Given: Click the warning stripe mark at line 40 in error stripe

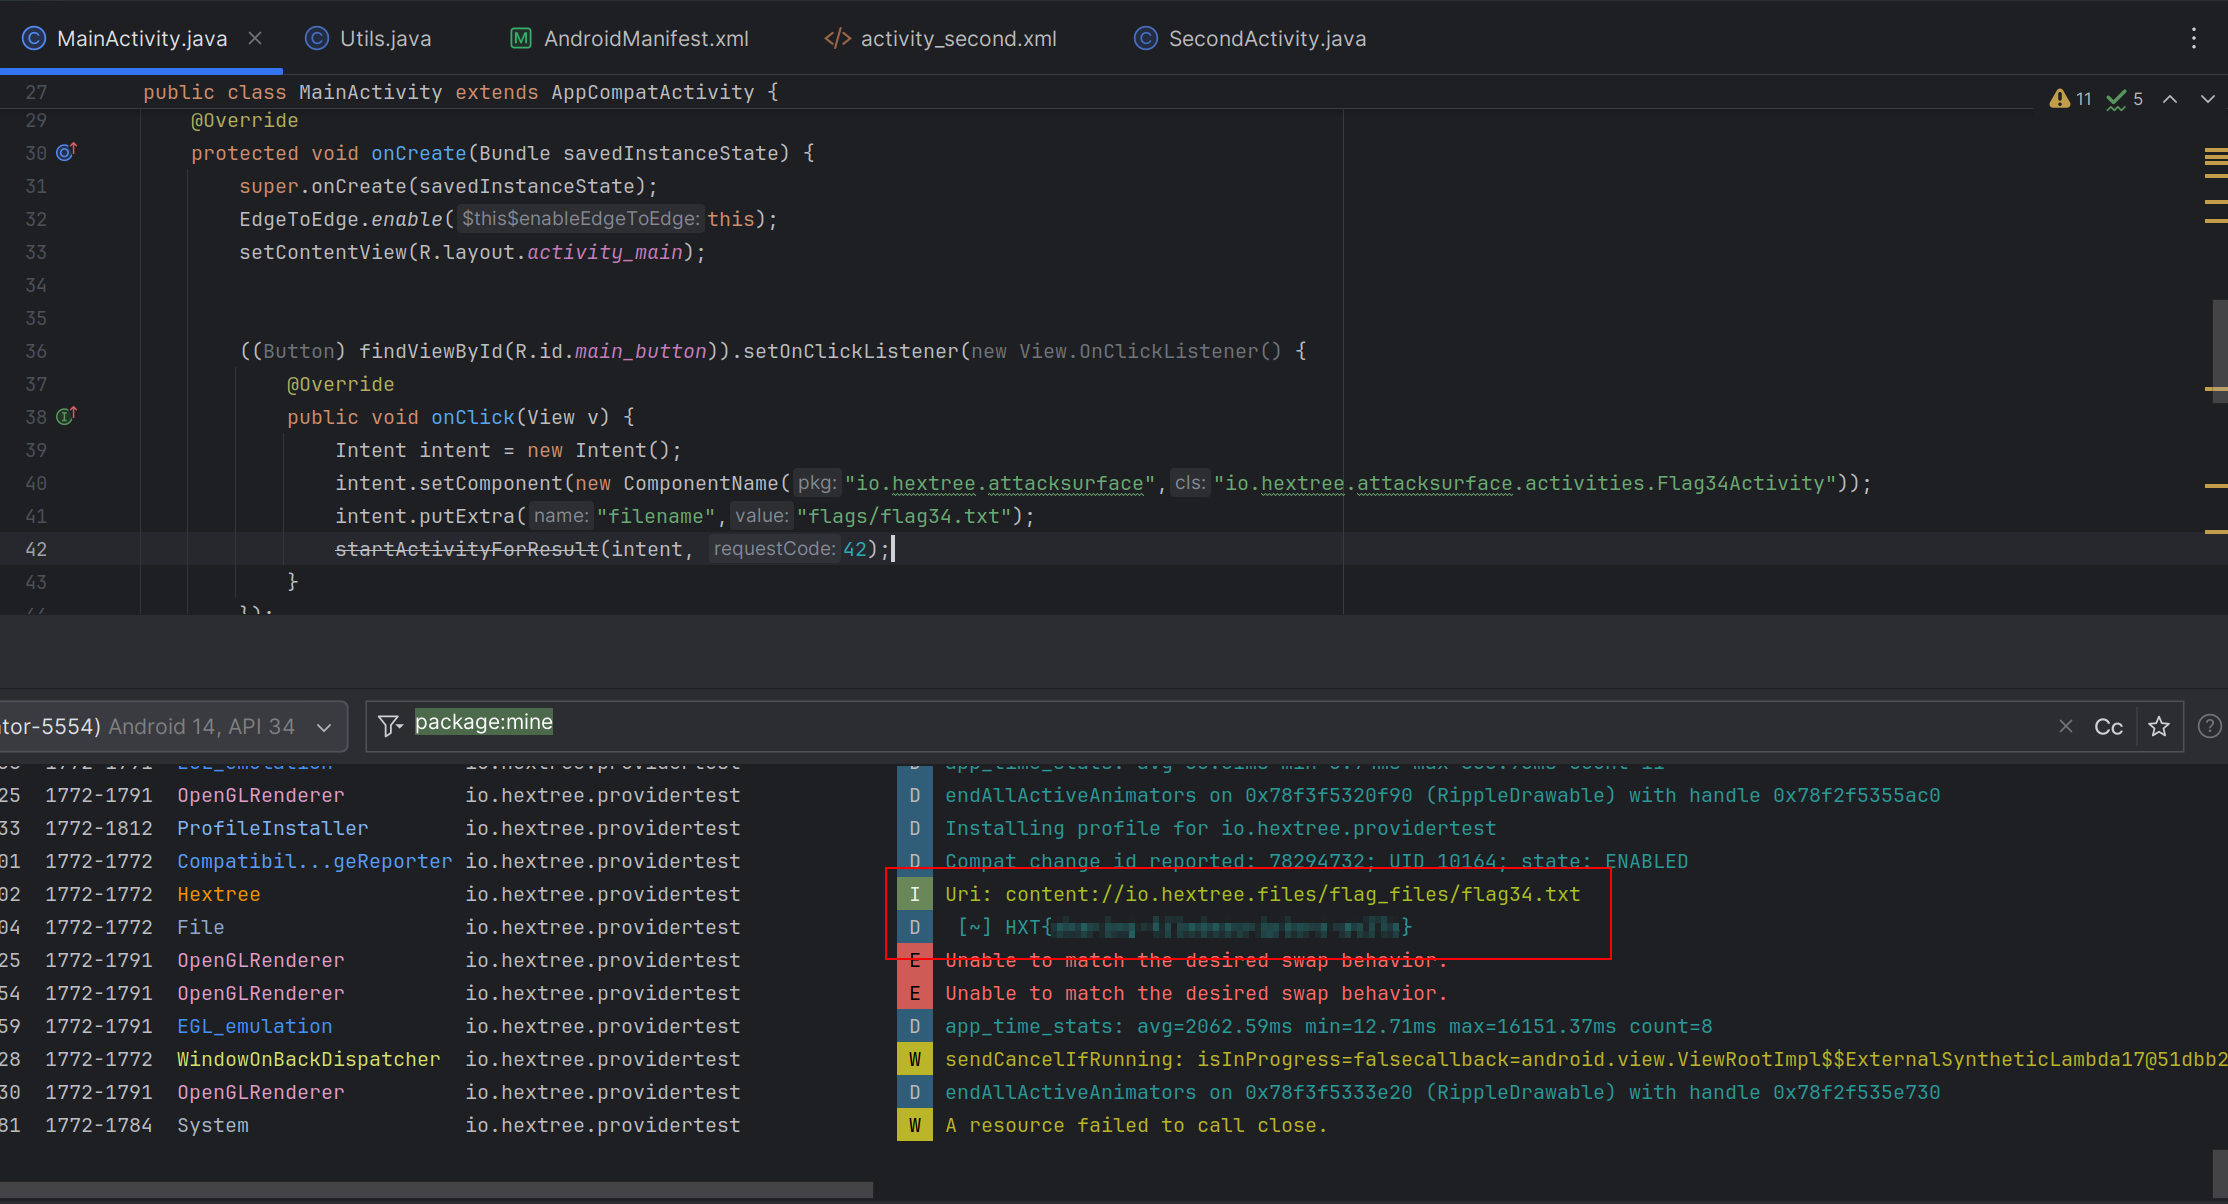Looking at the screenshot, I should (x=2216, y=486).
